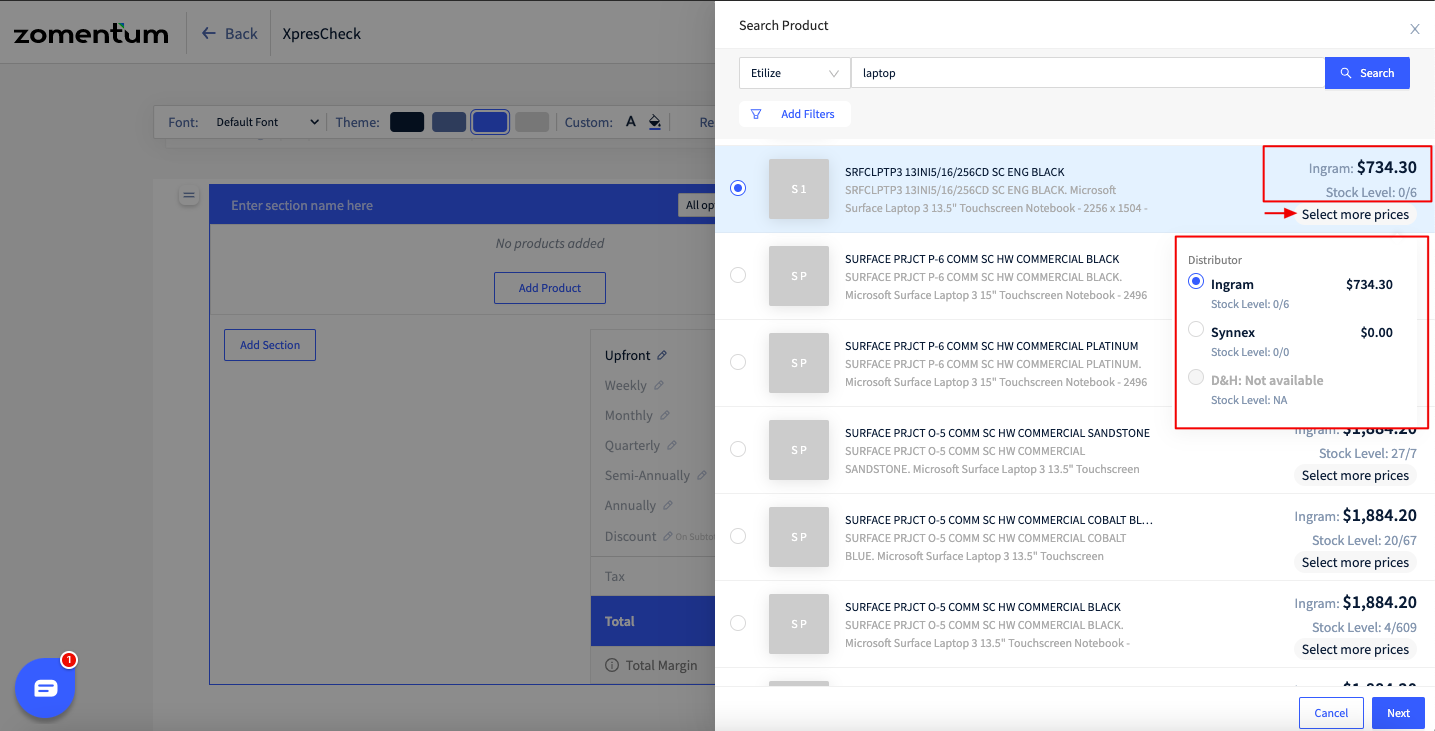Select the darkest navy theme swatch

pos(407,122)
